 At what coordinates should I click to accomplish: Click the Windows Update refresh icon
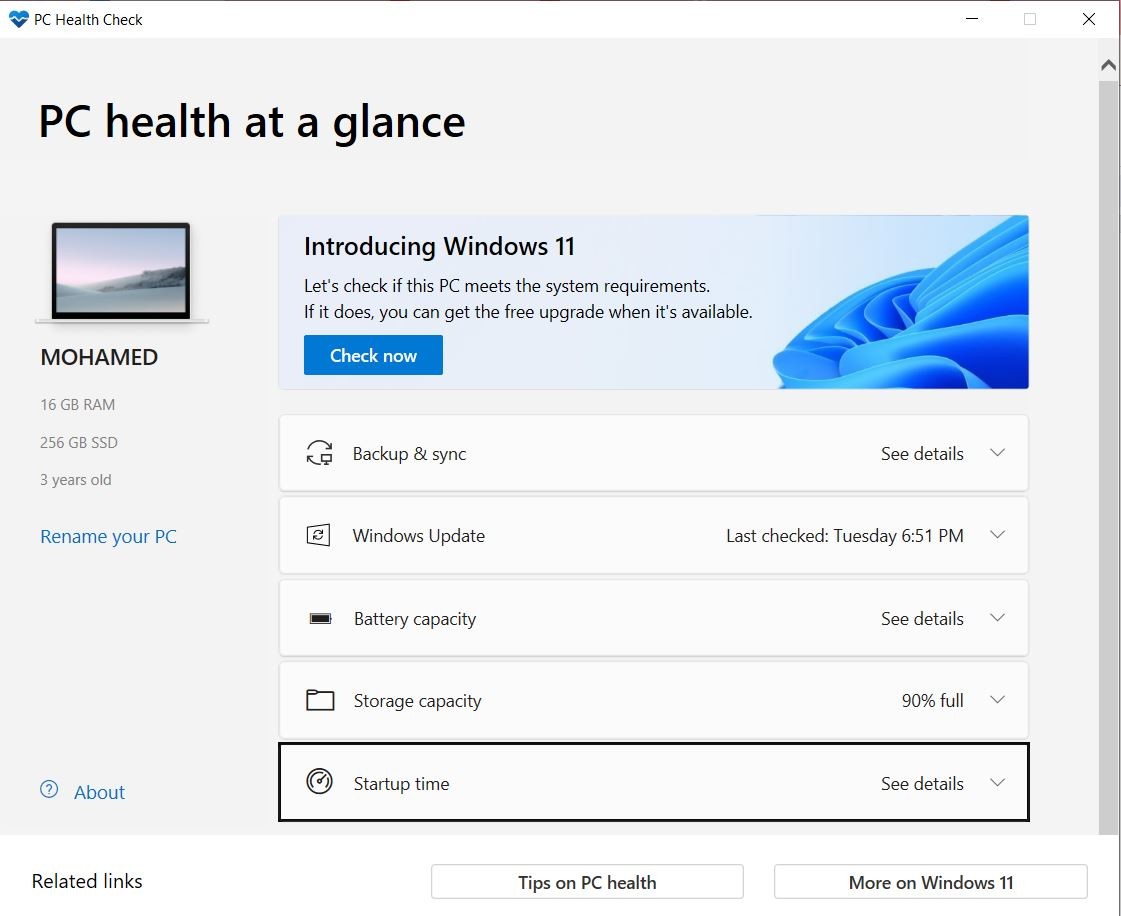(x=318, y=535)
